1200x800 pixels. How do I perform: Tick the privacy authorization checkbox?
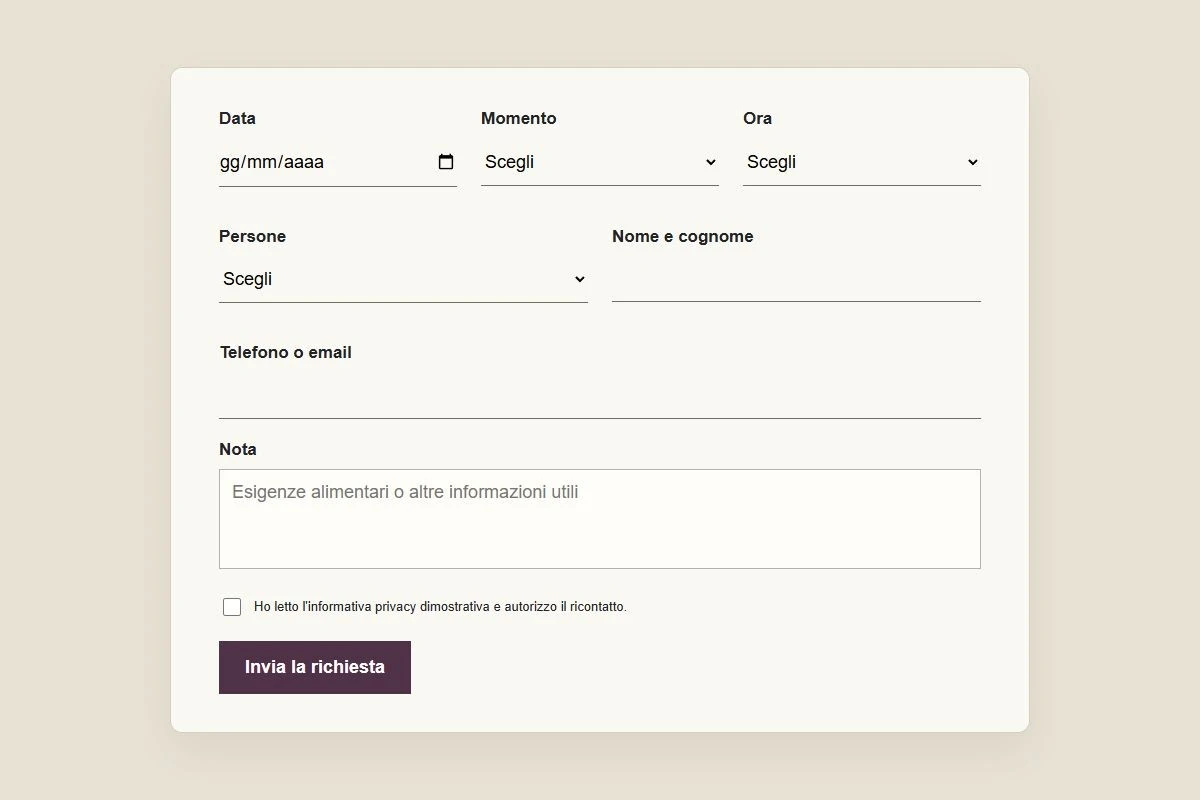coord(232,607)
